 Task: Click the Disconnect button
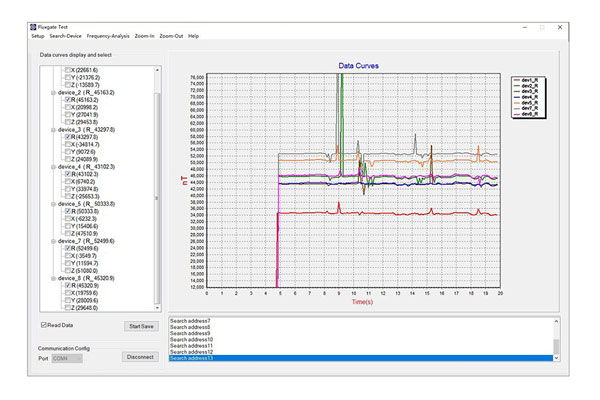140,357
